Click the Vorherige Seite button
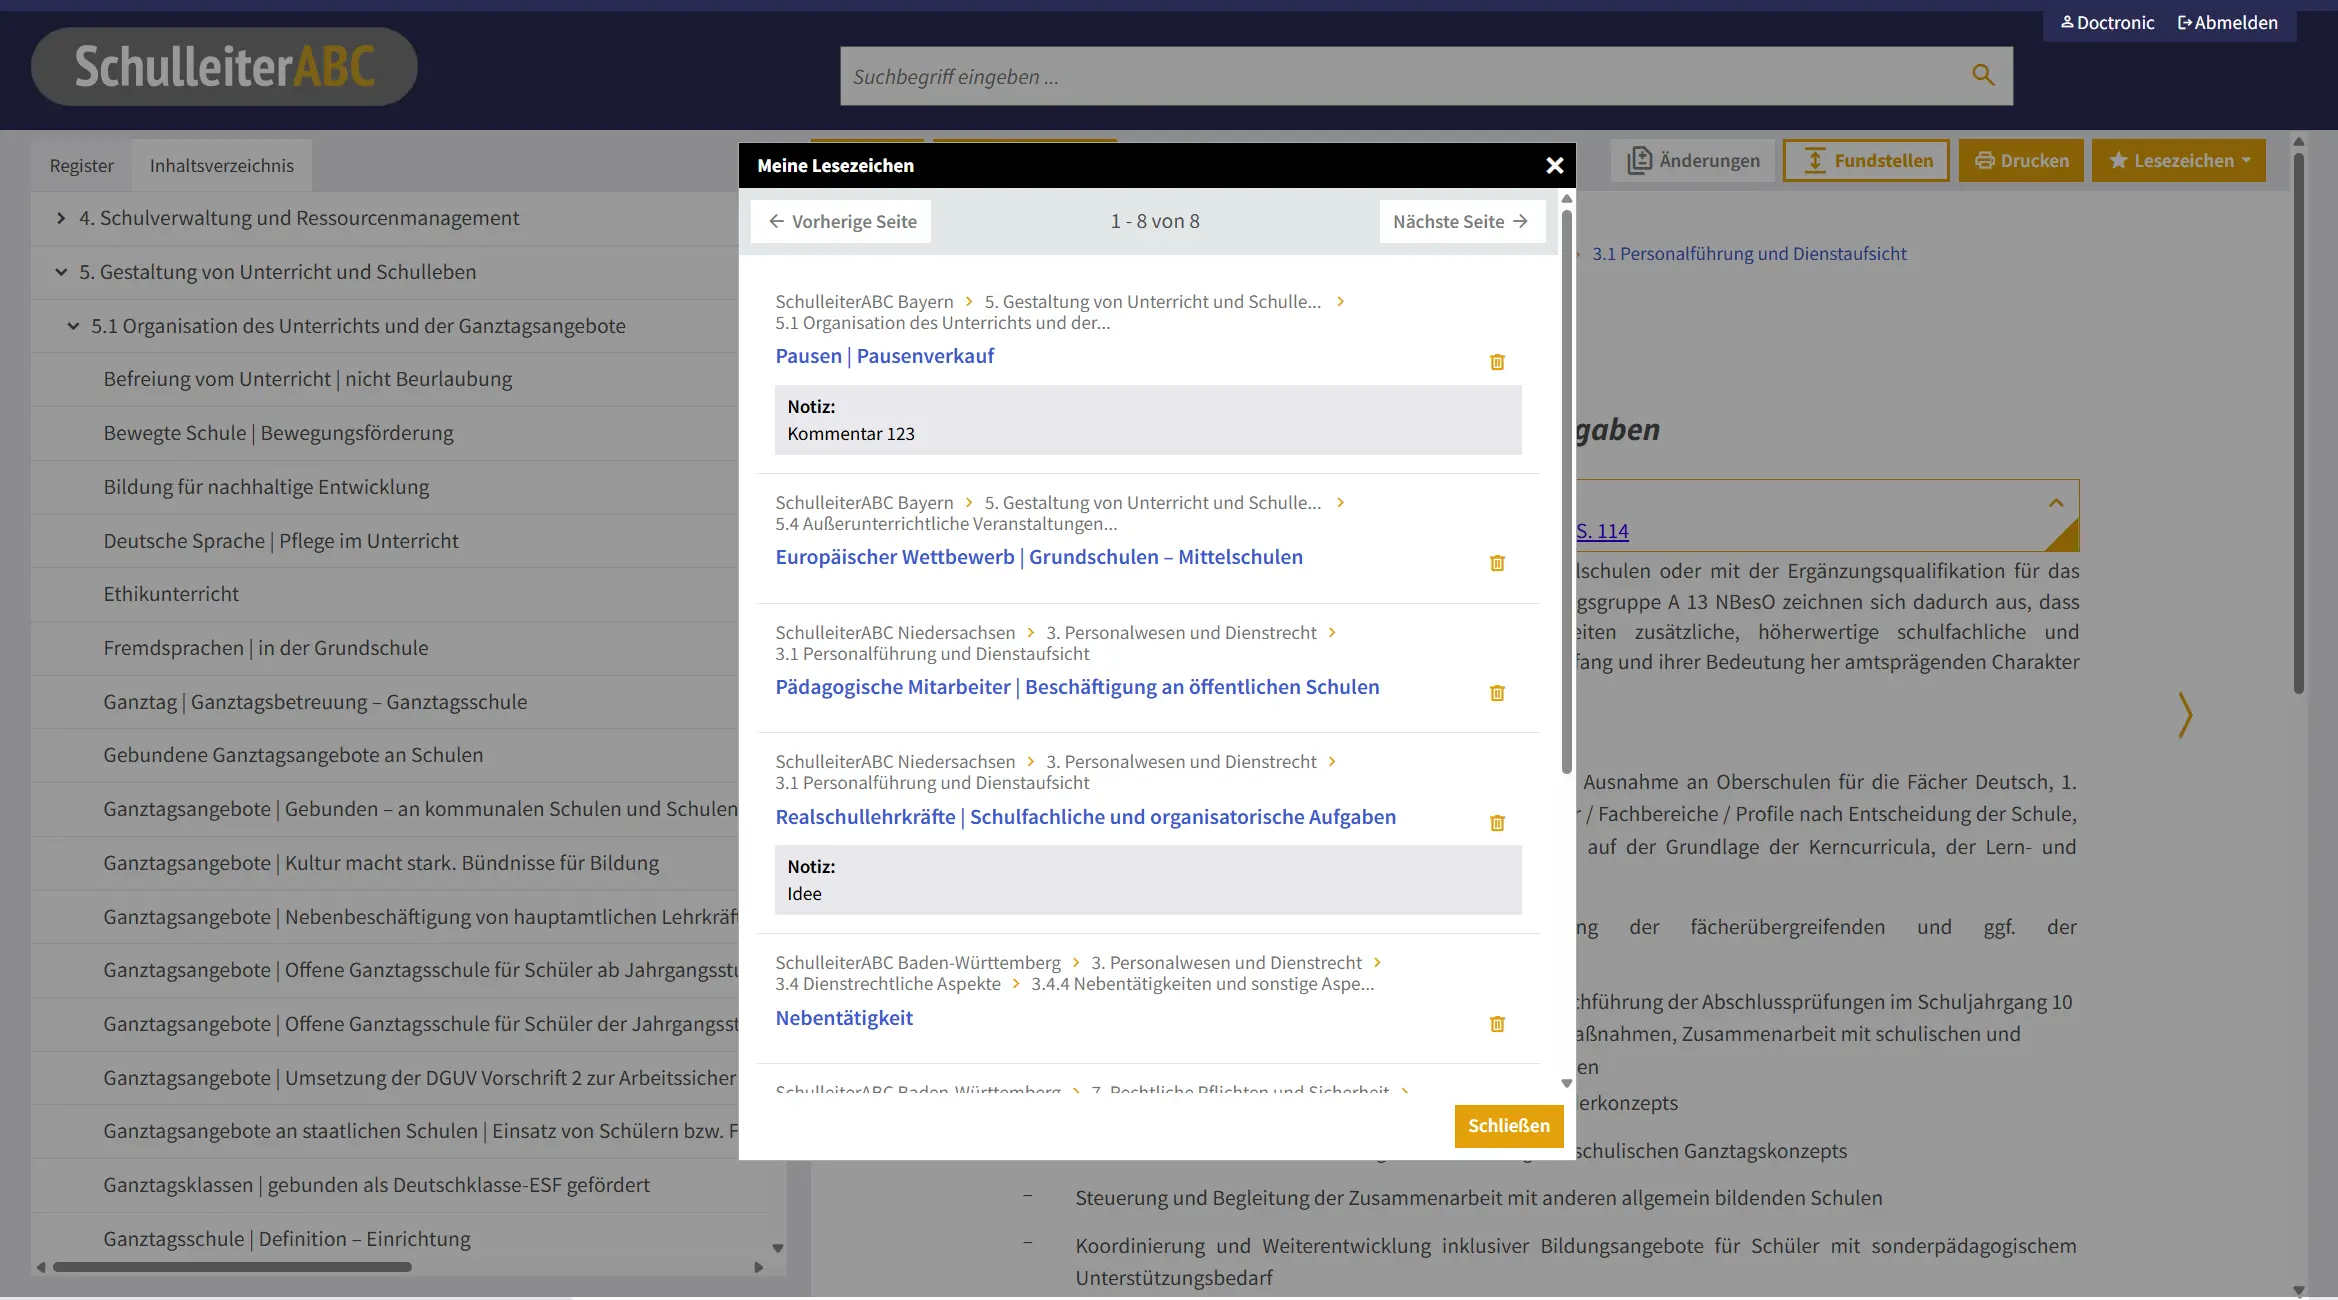The width and height of the screenshot is (2338, 1300). point(841,222)
